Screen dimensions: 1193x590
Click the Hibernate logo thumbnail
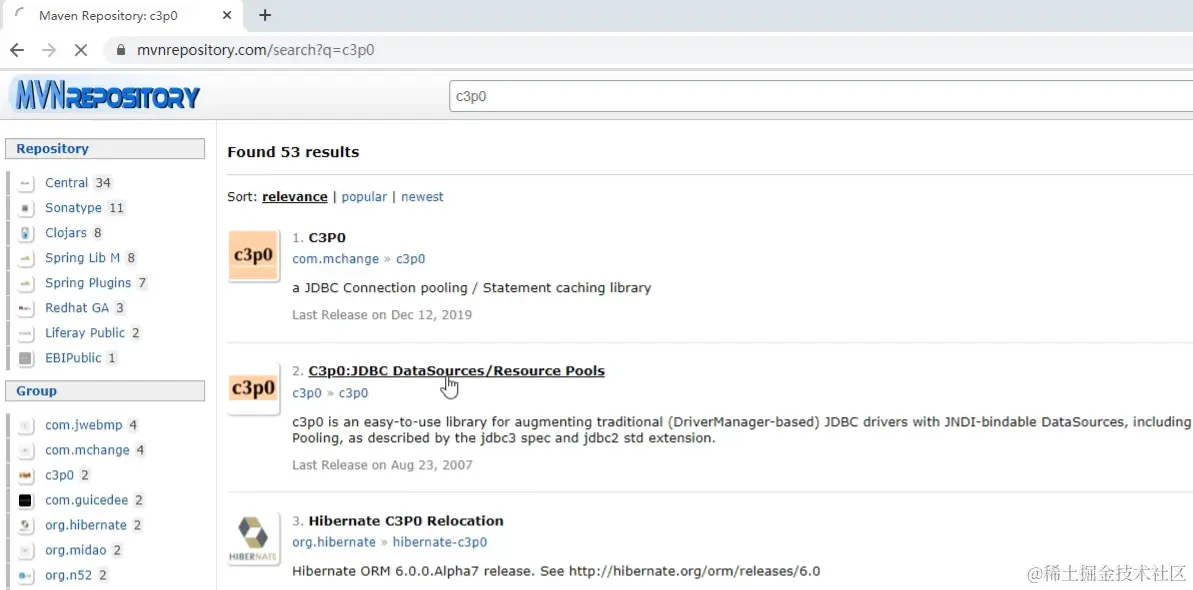253,538
